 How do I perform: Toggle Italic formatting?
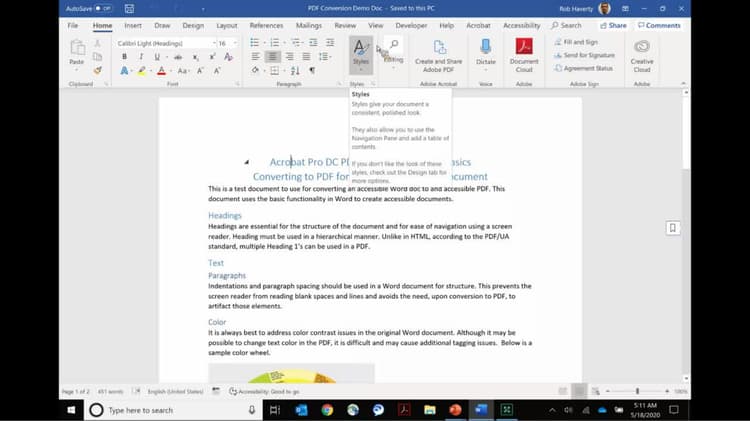click(x=141, y=57)
